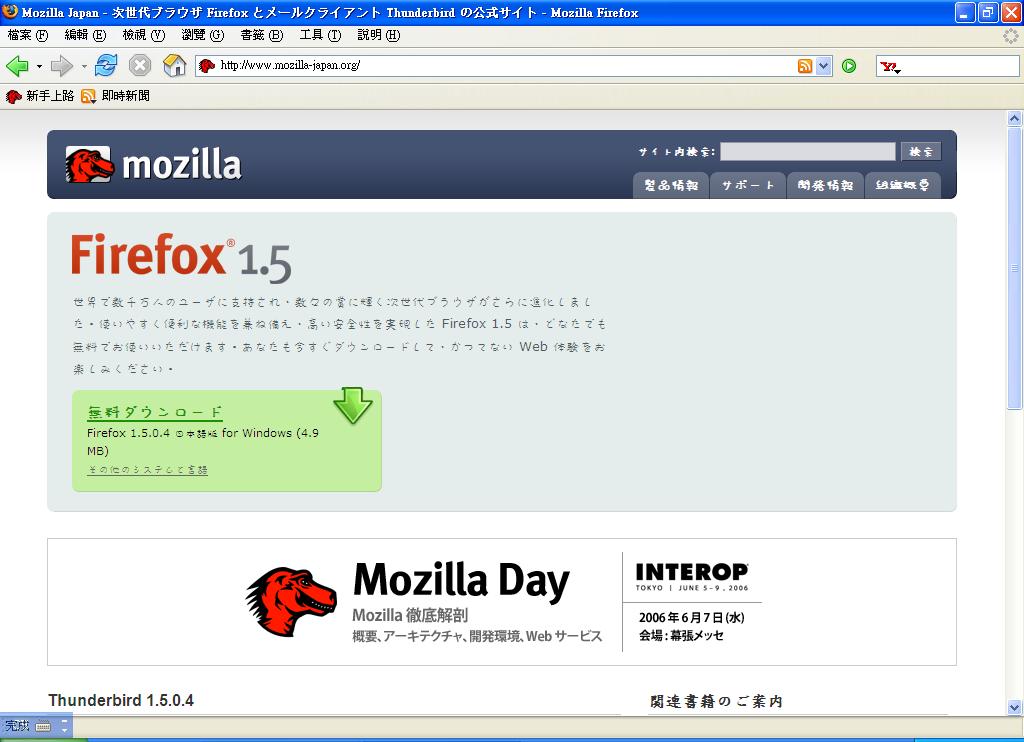Click the scrollbar up arrow

coord(1014,118)
